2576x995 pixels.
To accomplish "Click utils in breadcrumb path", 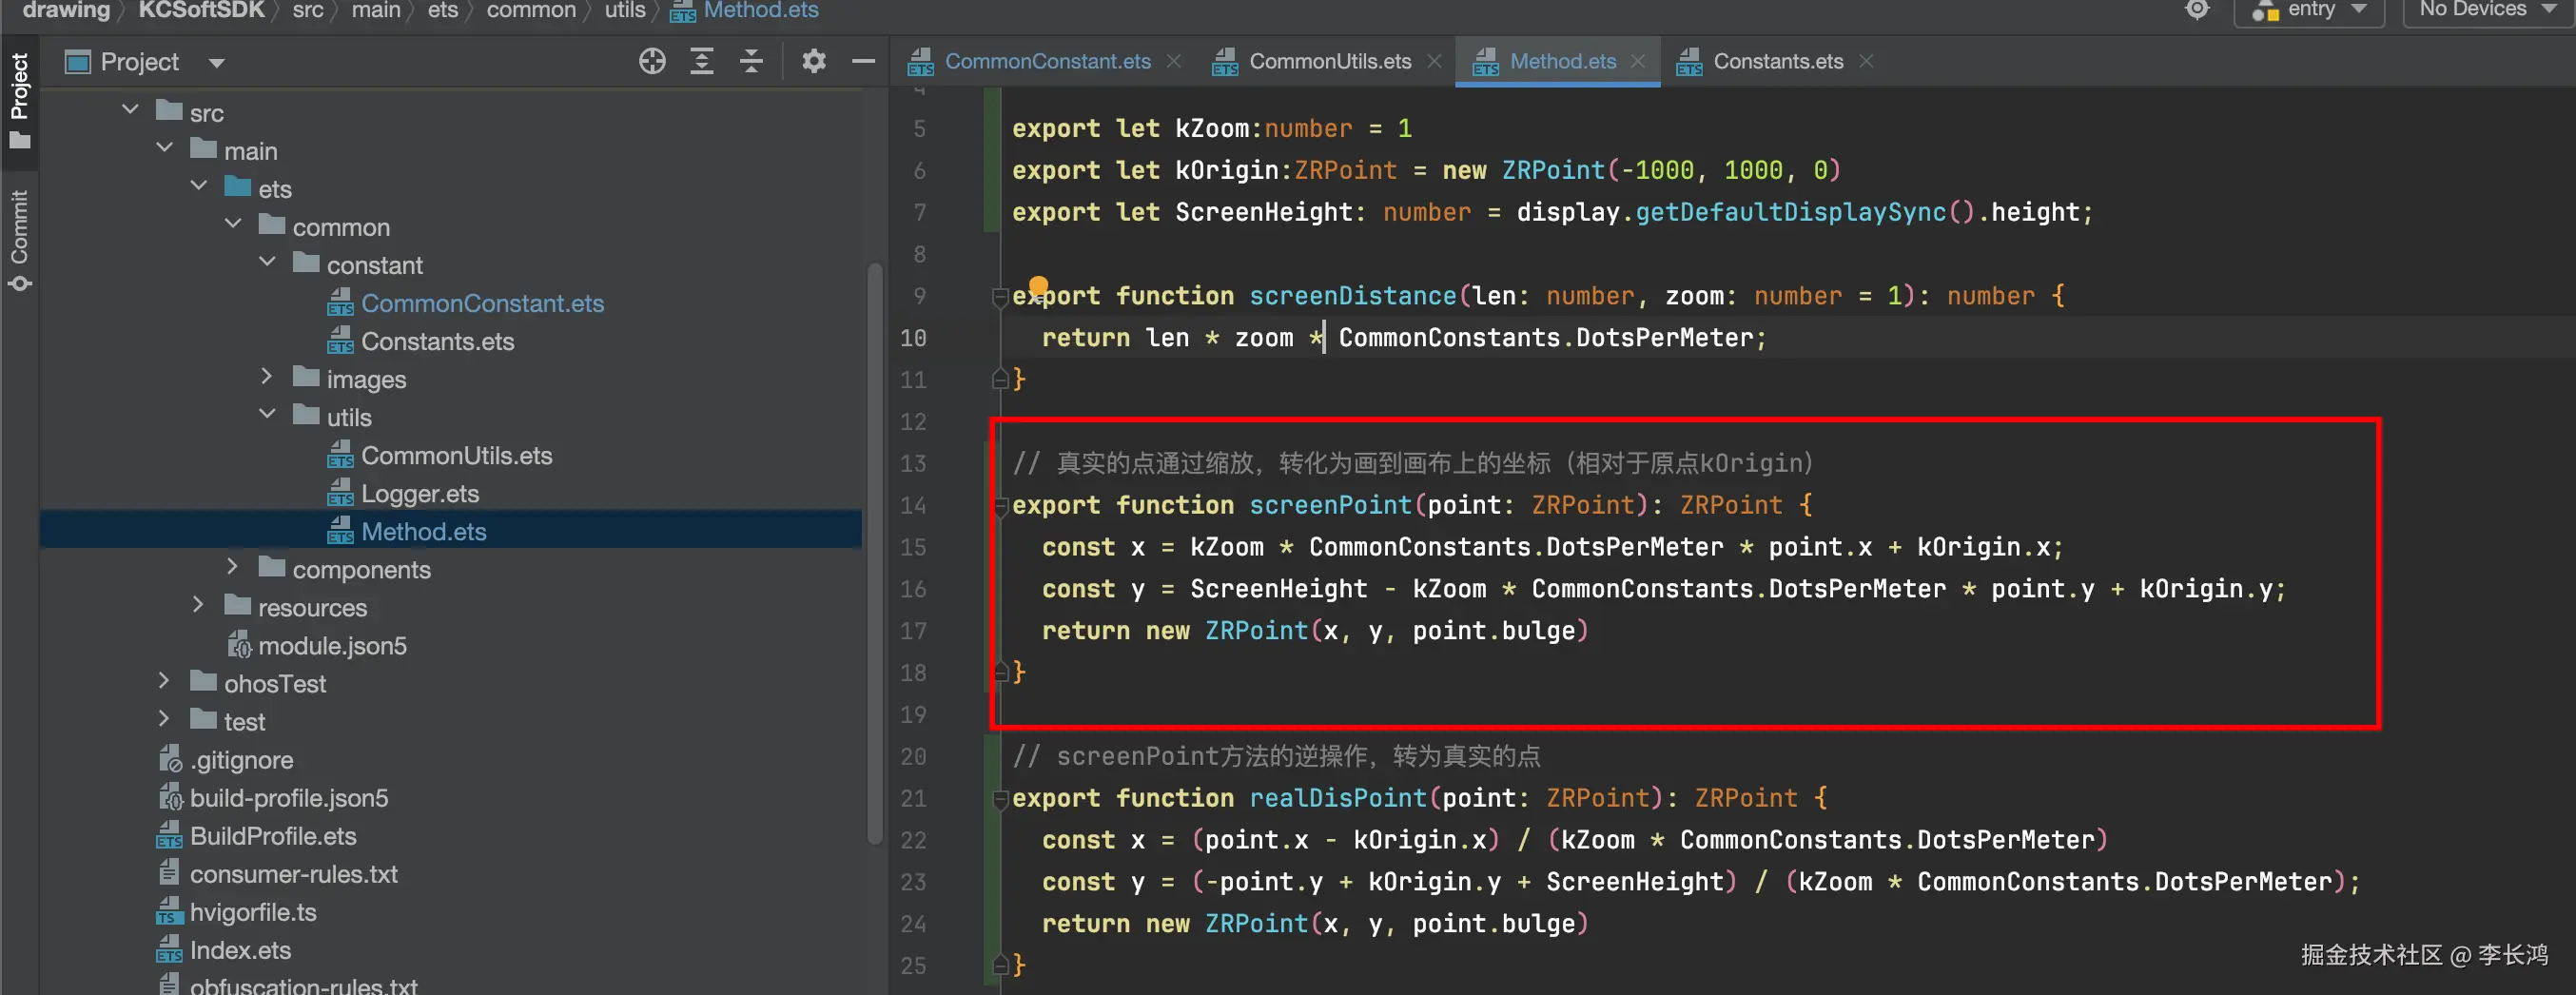I will pyautogui.click(x=625, y=10).
